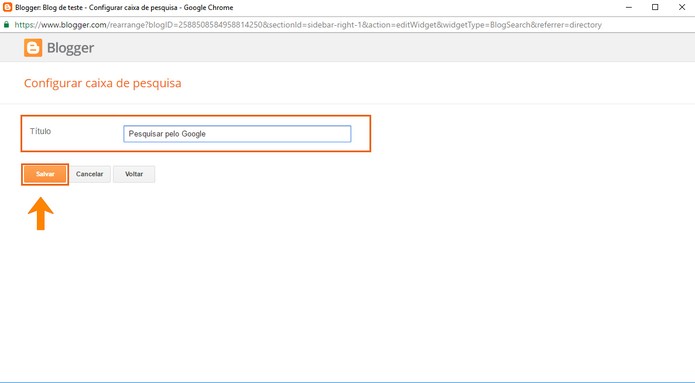Go back using the Voltar button
The image size is (695, 383).
(134, 174)
